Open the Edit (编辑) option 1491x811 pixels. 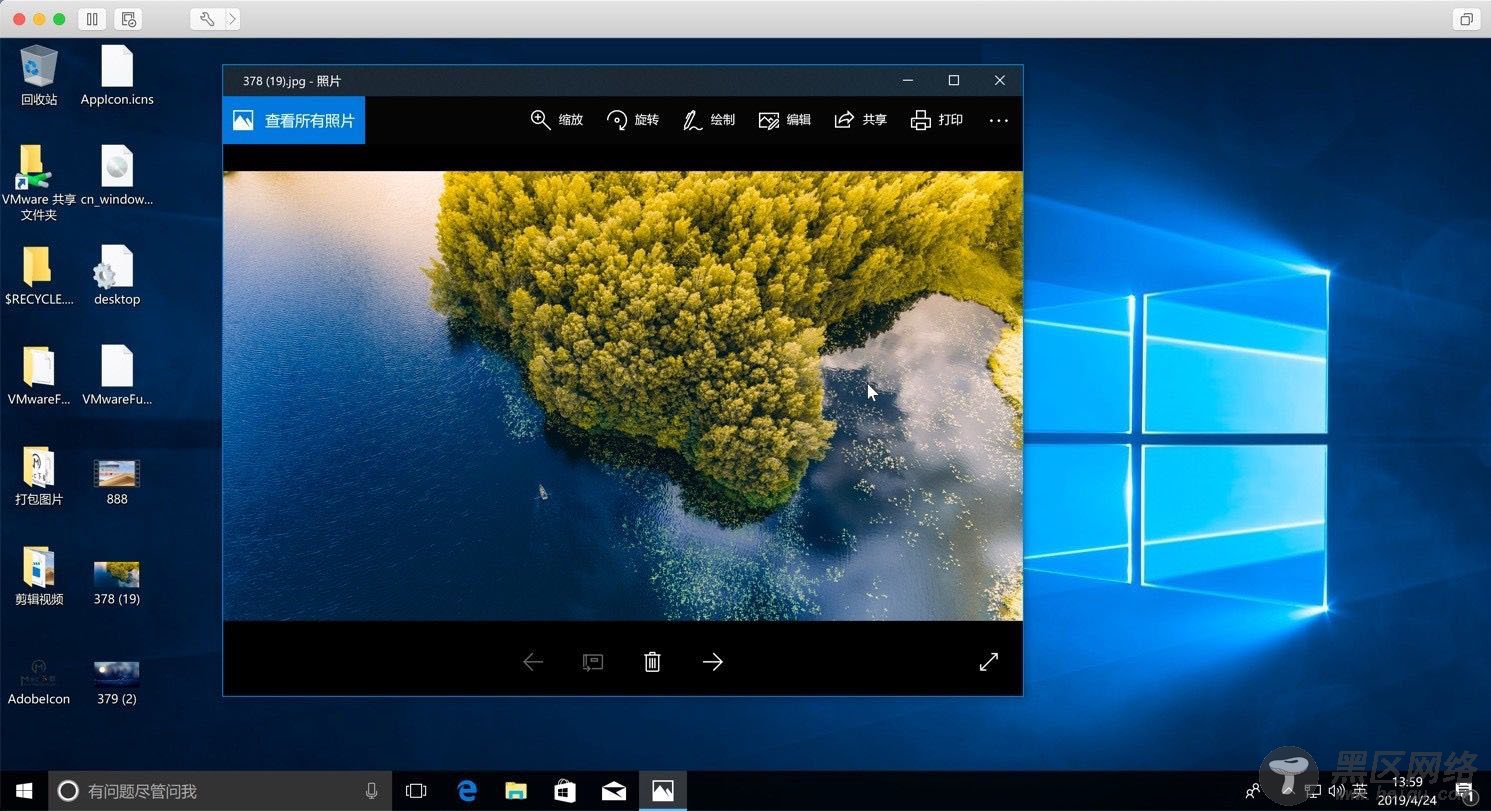(x=785, y=120)
